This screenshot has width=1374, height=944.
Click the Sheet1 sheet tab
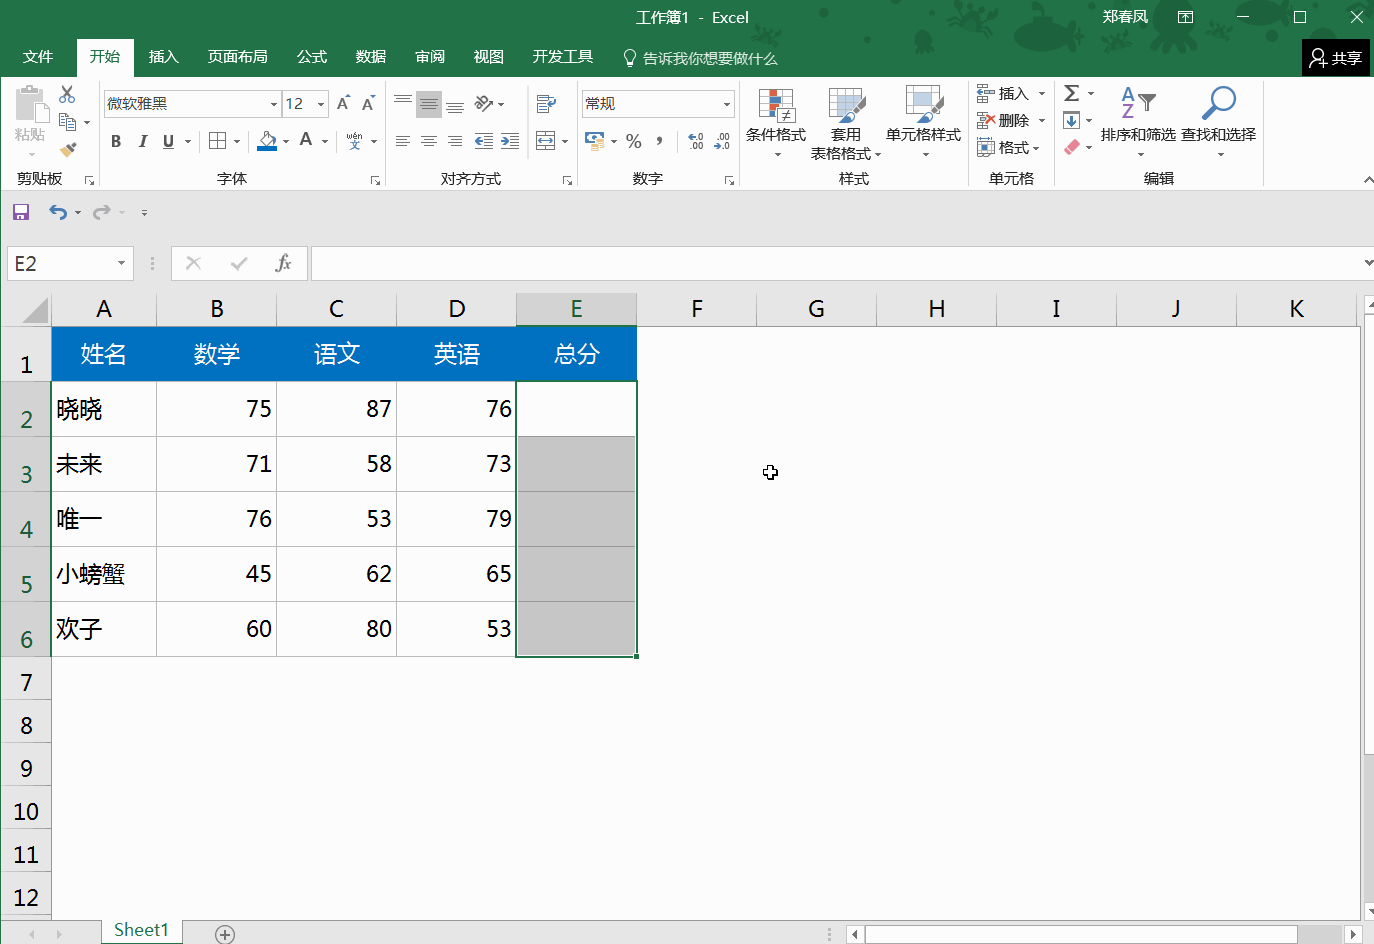141,930
